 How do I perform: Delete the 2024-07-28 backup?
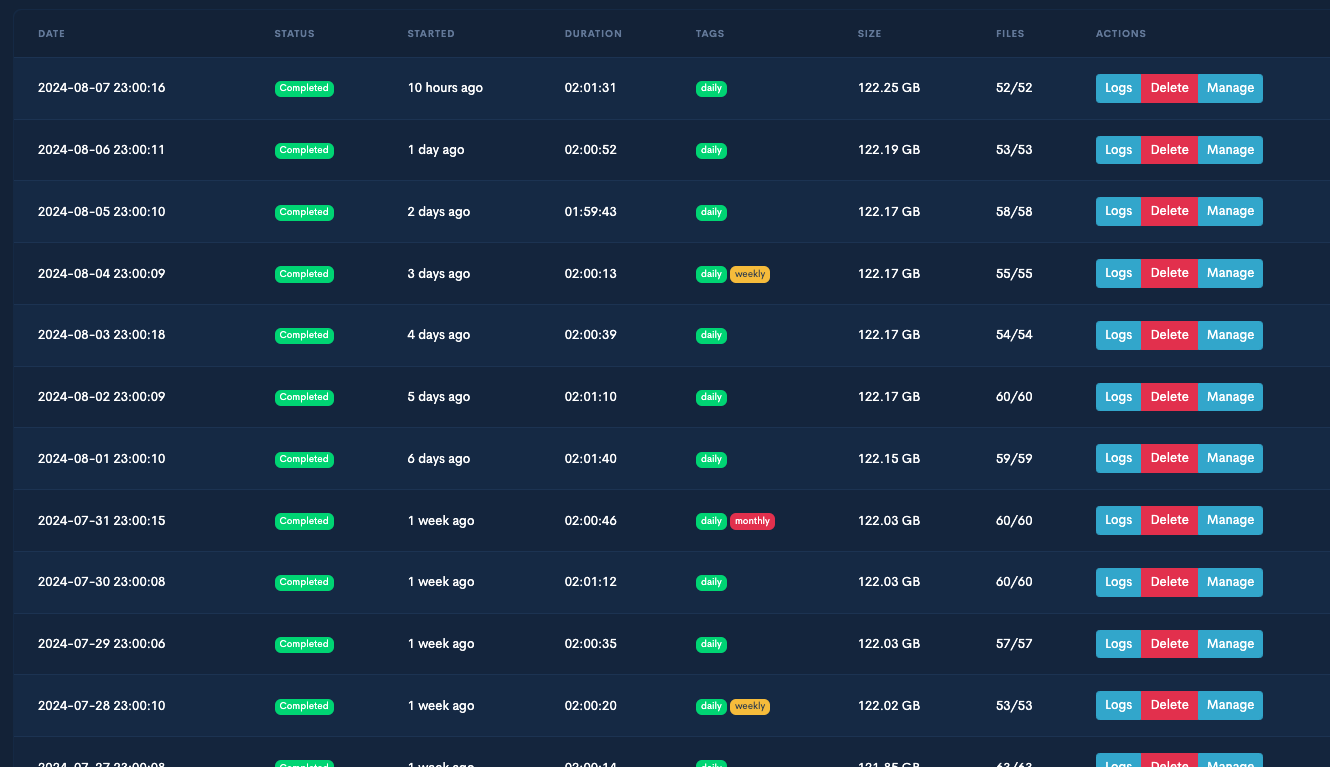pyautogui.click(x=1169, y=705)
